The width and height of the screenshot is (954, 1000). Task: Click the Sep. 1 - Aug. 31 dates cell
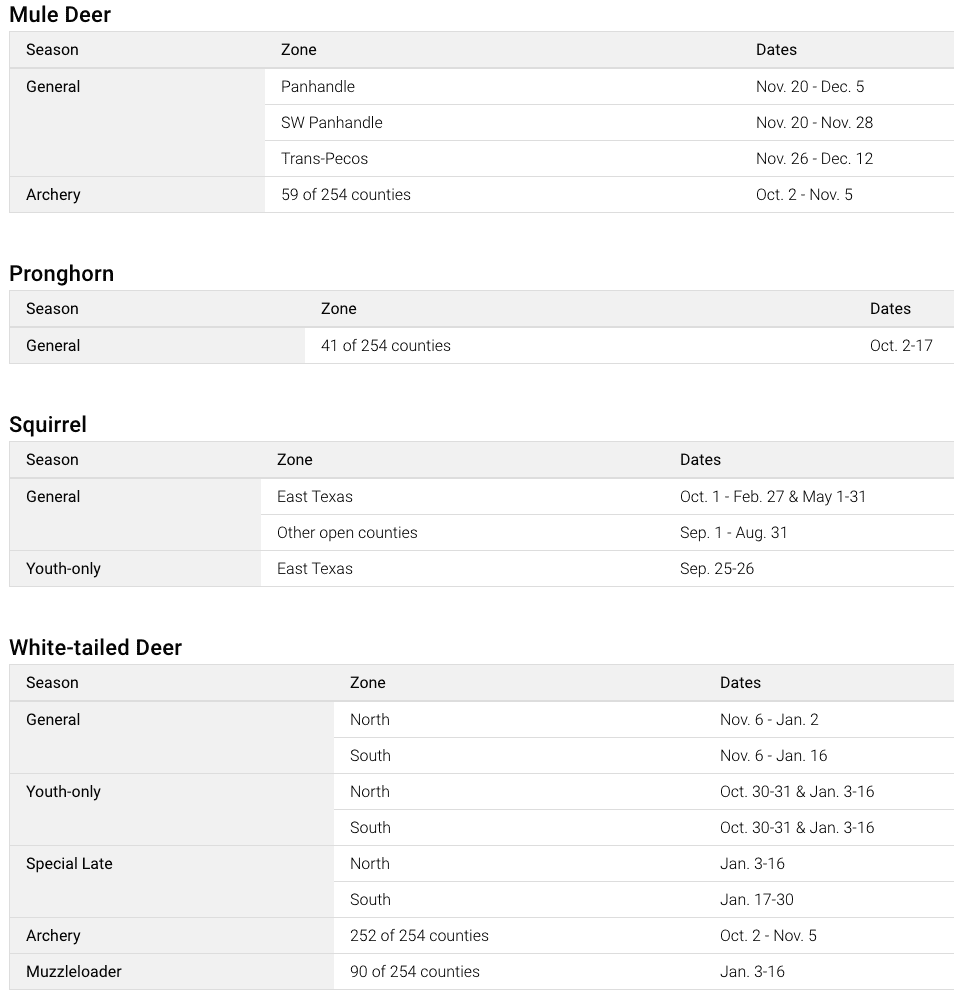pos(734,533)
